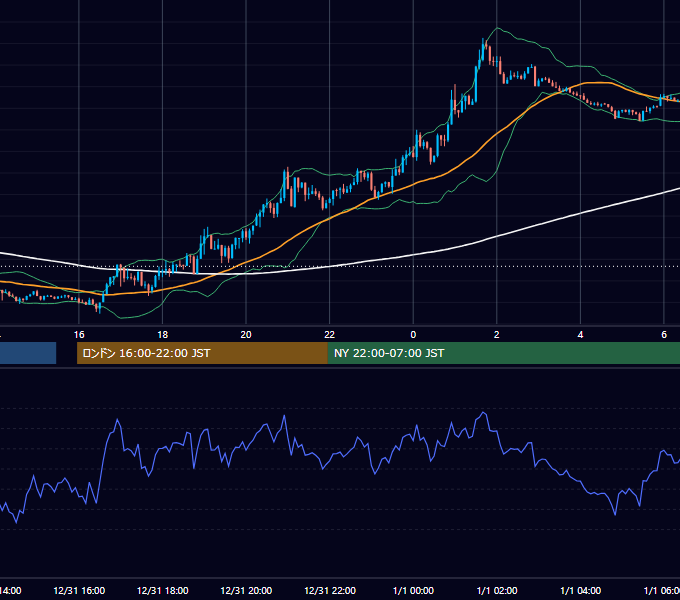Click the unlabeled blue session band

click(x=28, y=353)
